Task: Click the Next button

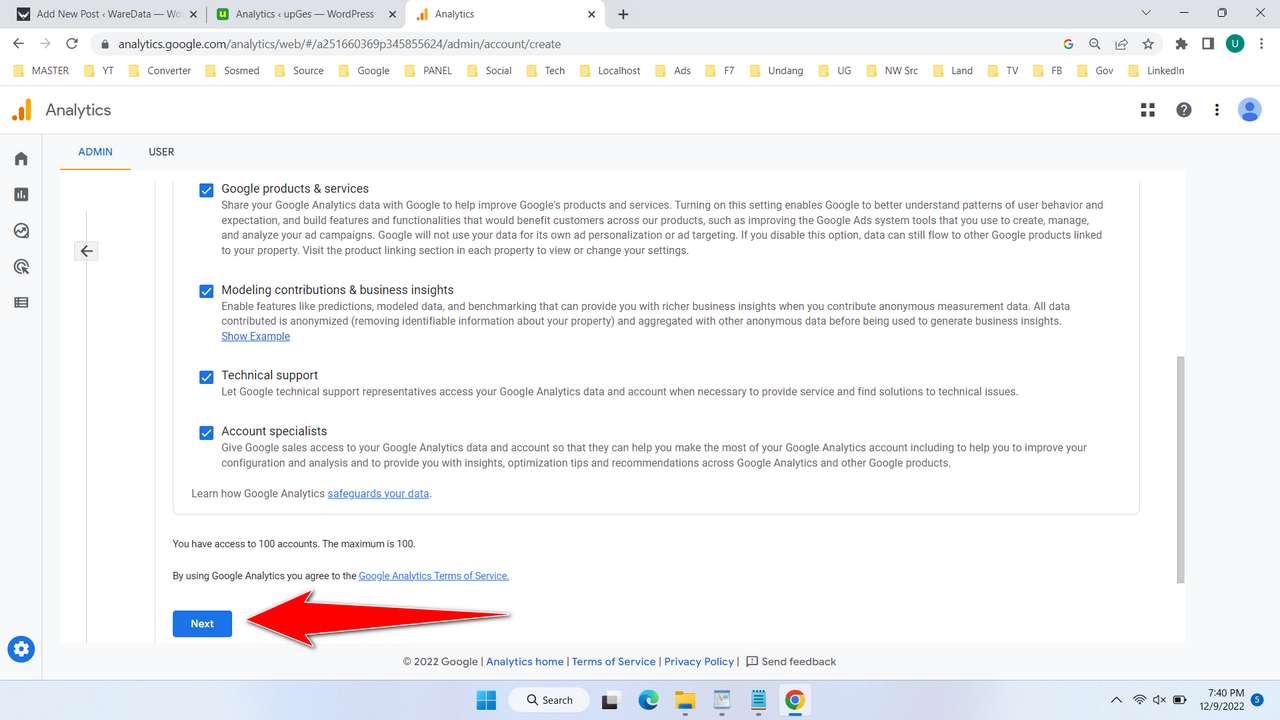Action: coord(201,623)
